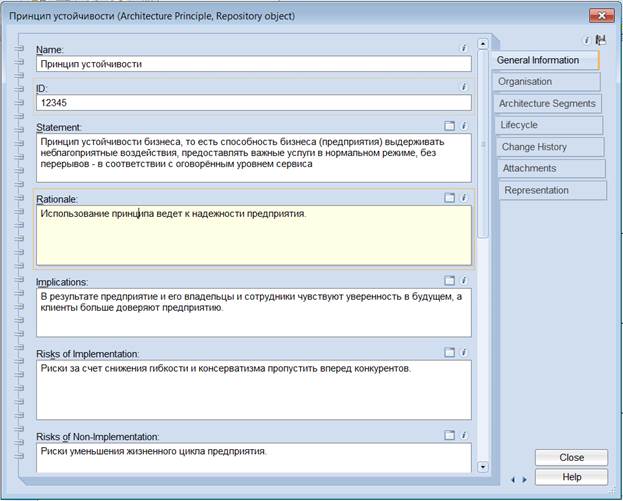Click inside the ID field showing 12345
Viewport: 623px width, 501px height.
coord(254,103)
